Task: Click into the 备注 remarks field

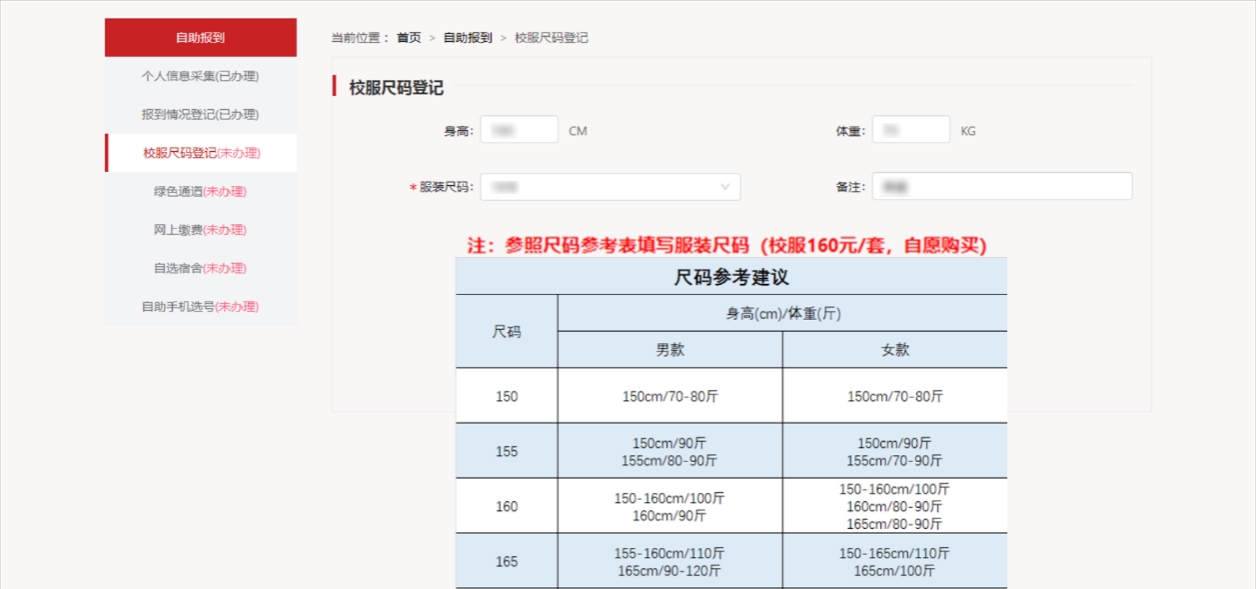Action: [x=1001, y=187]
